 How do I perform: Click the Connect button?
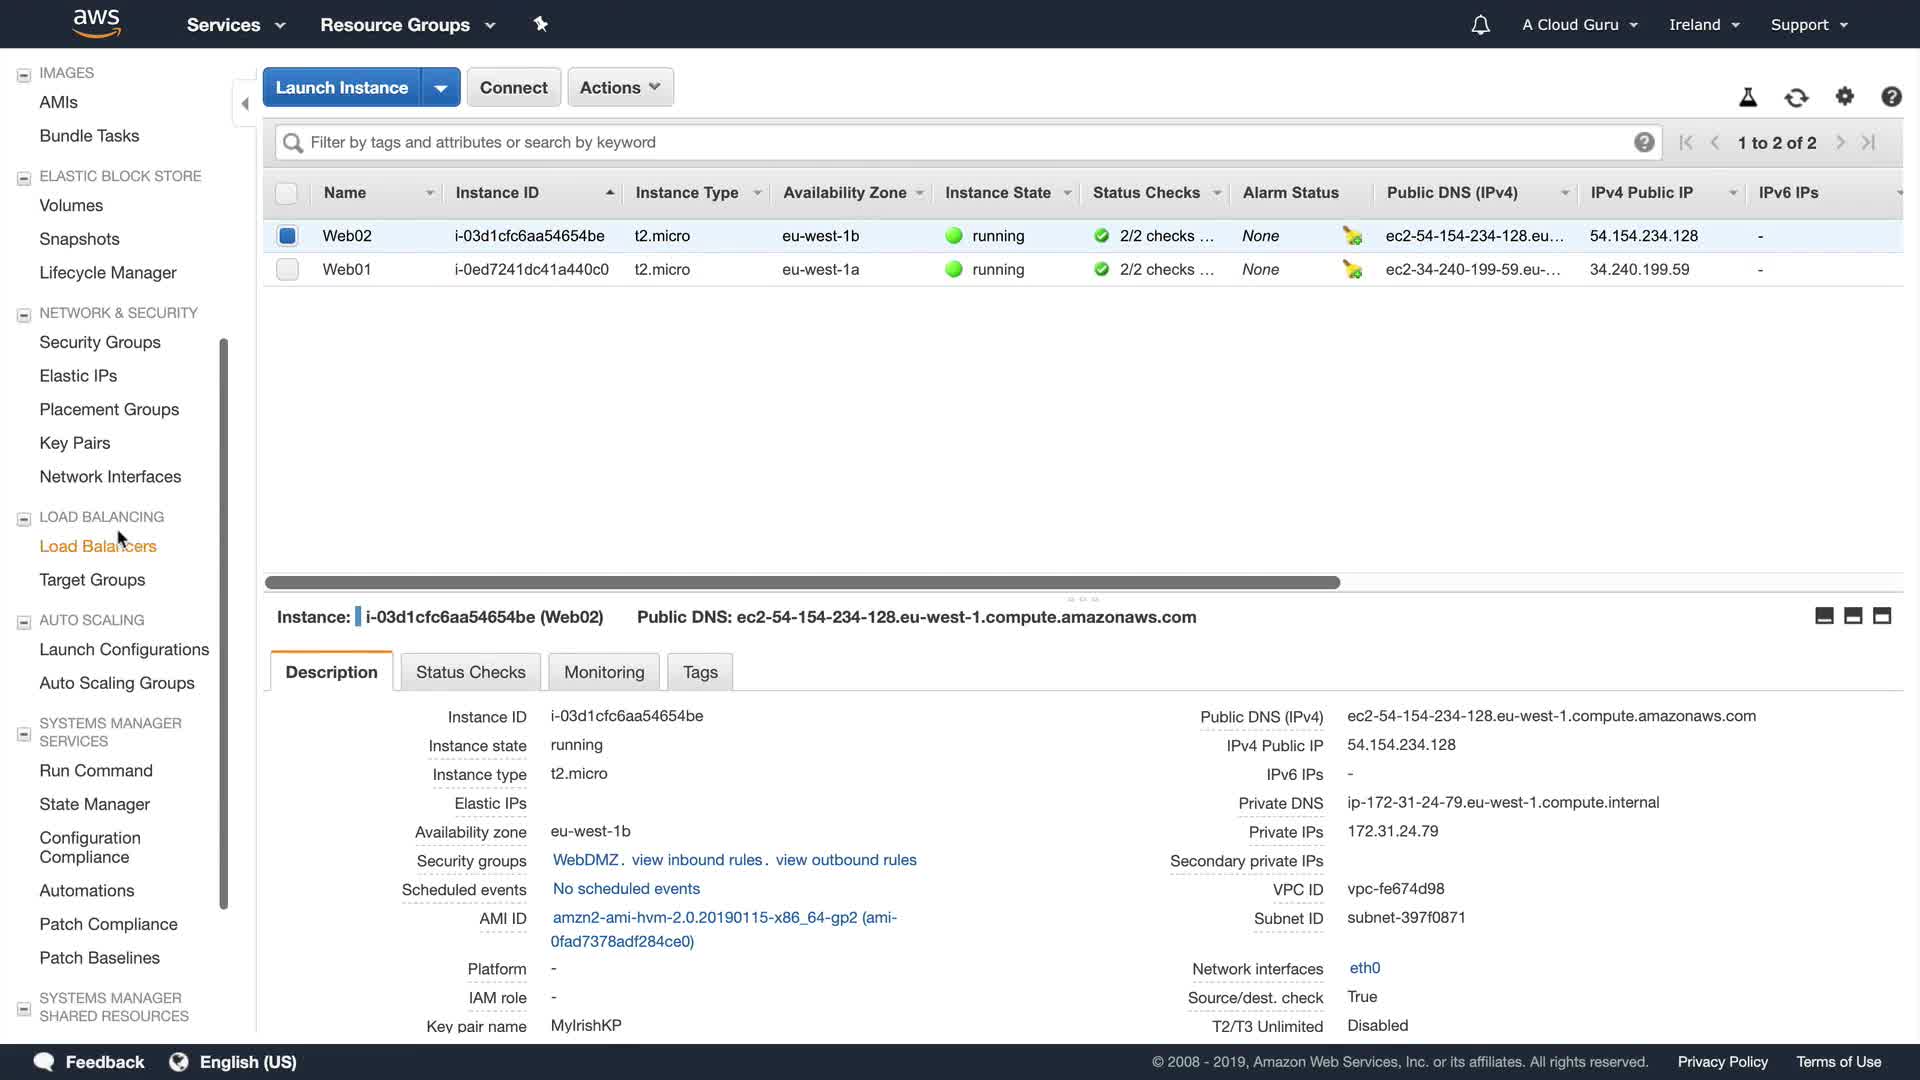coord(513,88)
